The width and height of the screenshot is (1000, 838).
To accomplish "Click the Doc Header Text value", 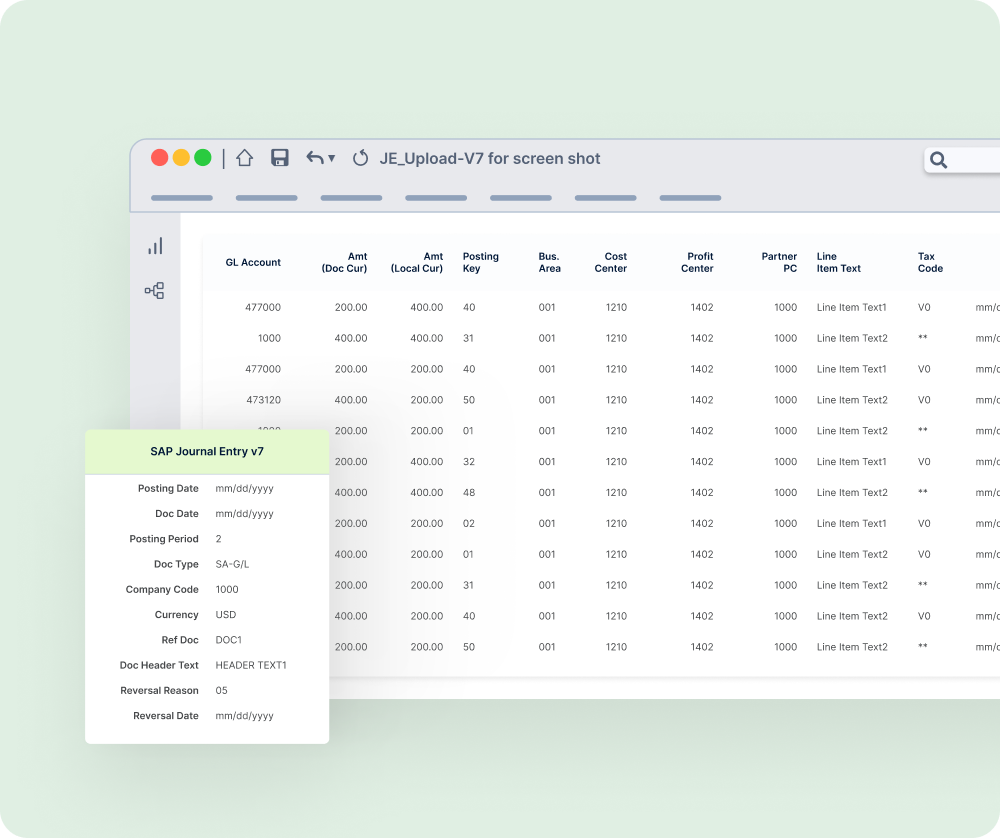I will (251, 665).
